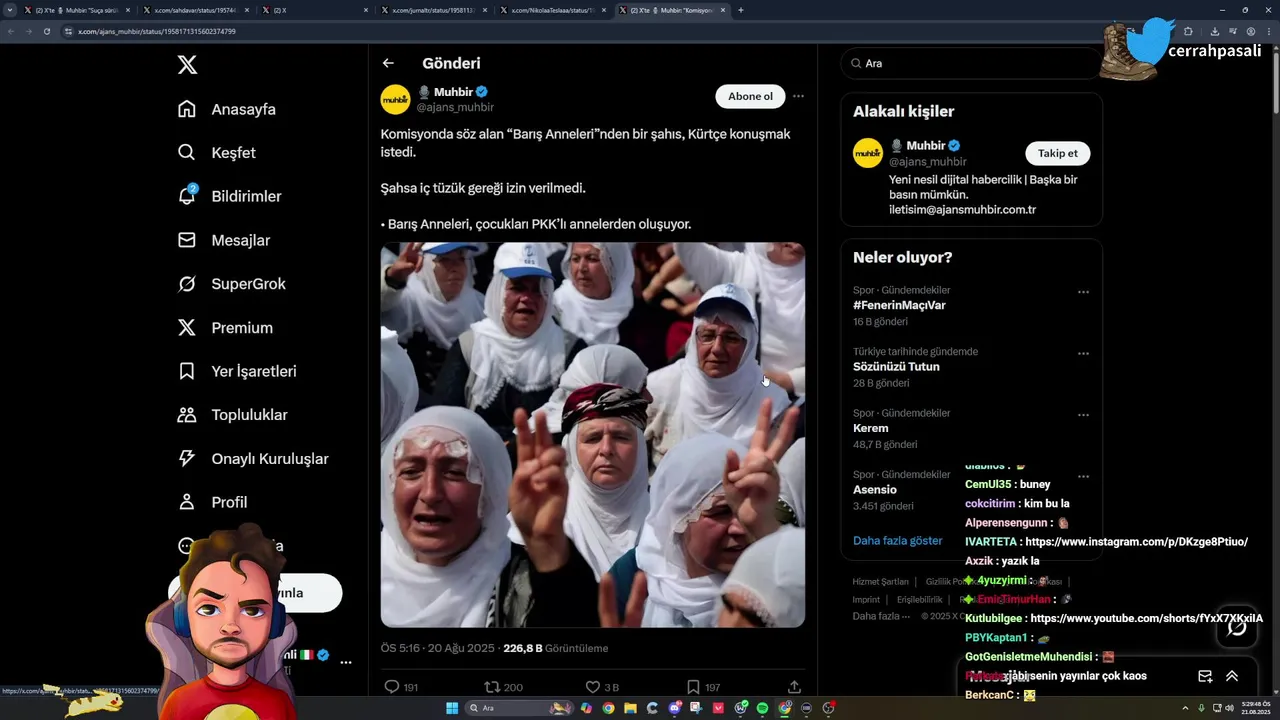This screenshot has width=1280, height=720.
Task: Click the taskbar clock and date
Action: tap(1258, 708)
